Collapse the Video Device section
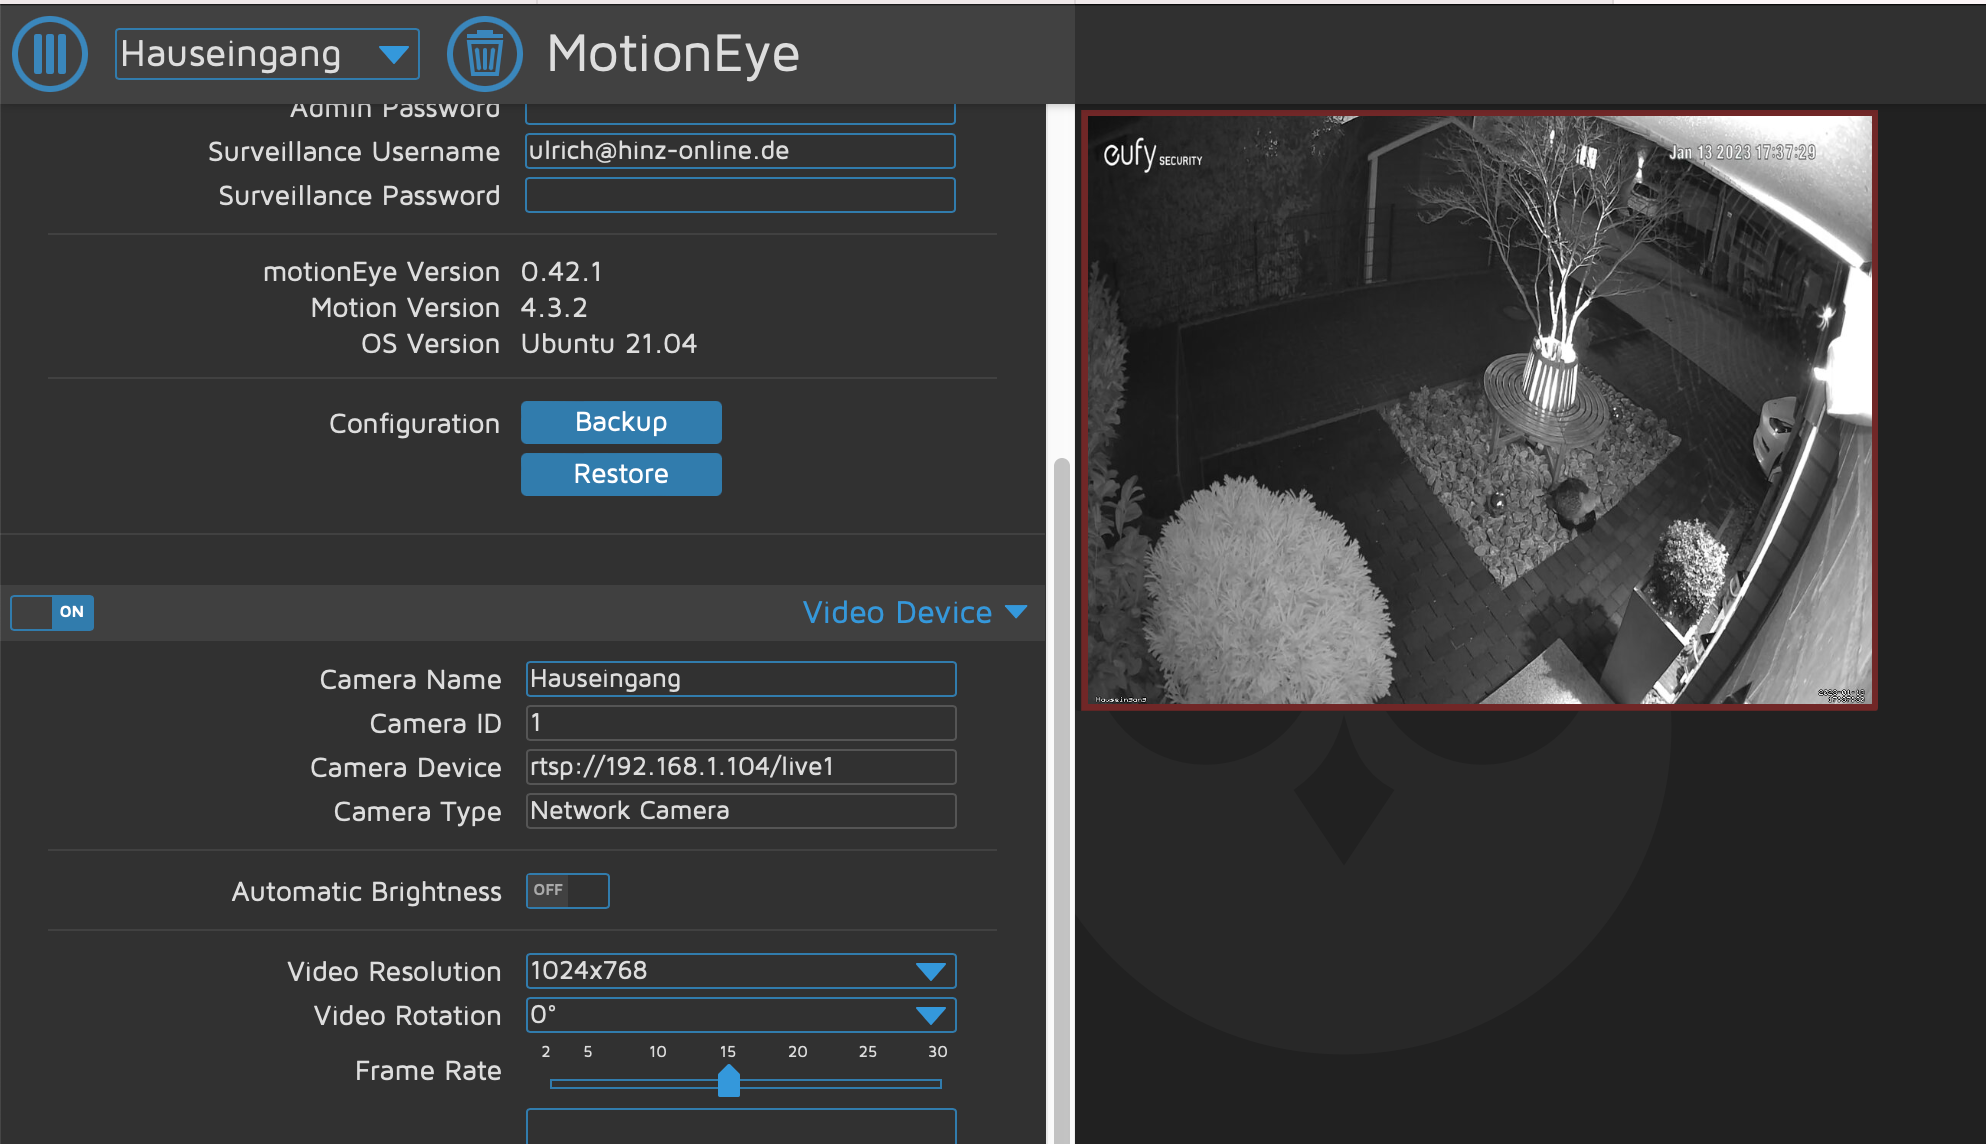 coord(915,612)
